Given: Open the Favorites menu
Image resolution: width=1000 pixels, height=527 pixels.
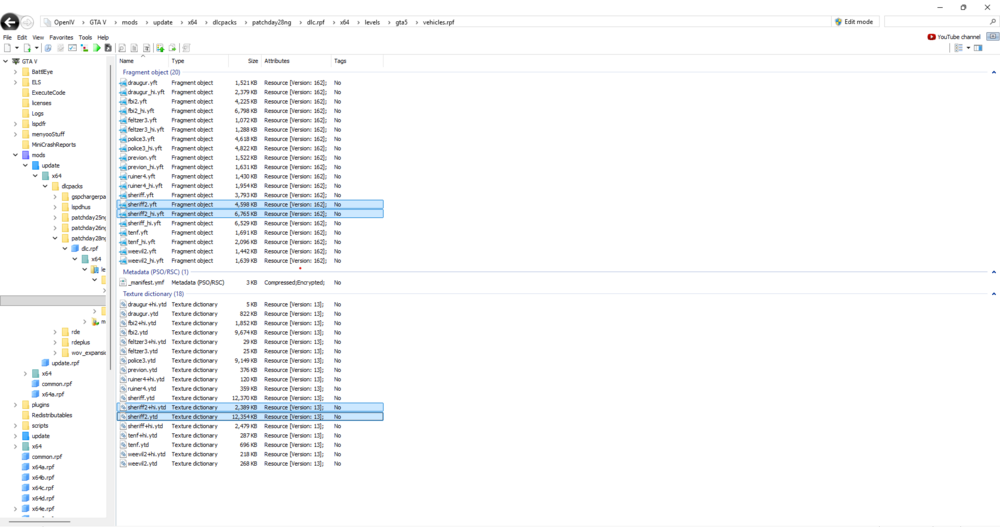Looking at the screenshot, I should coord(61,38).
